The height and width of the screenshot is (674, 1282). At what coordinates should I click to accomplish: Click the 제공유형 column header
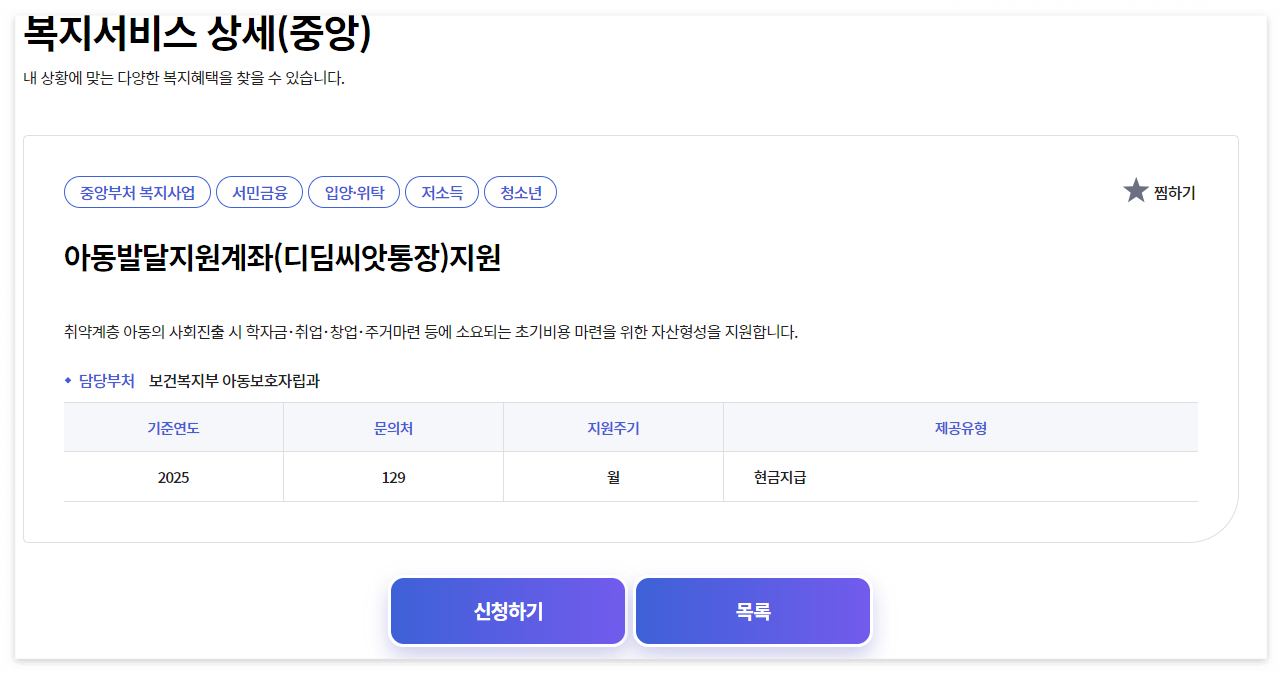click(960, 426)
